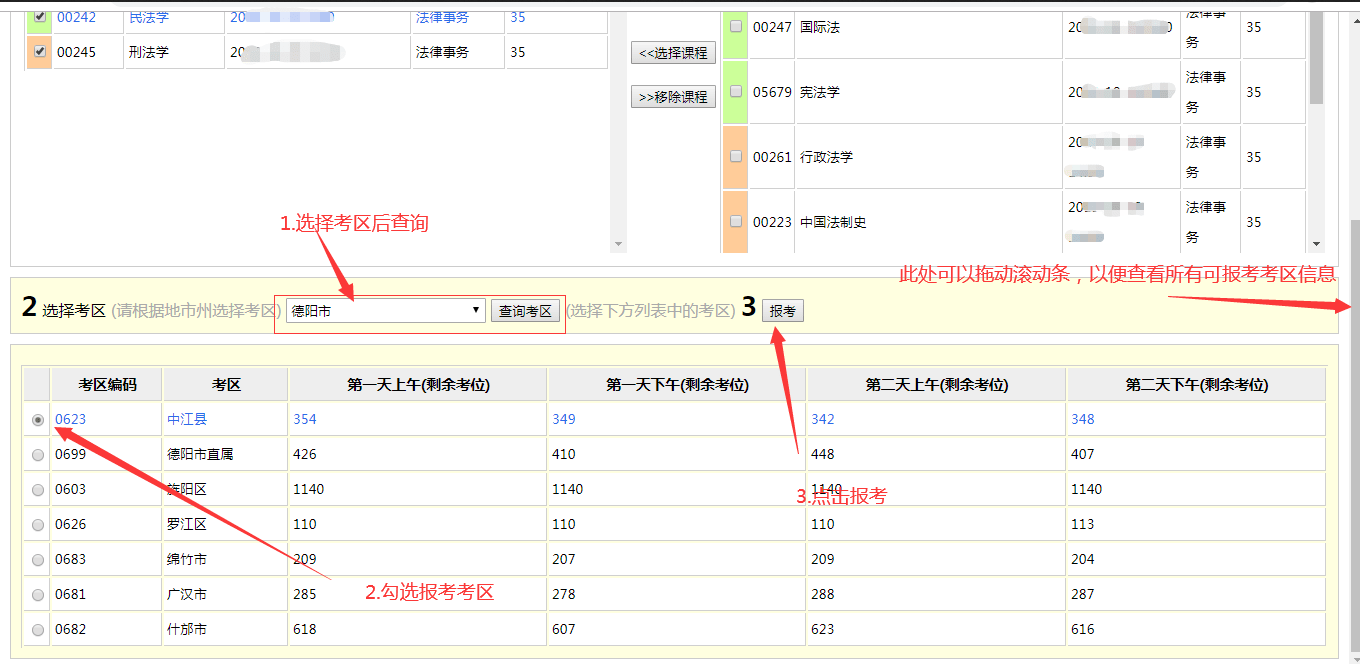Click the down arrow of right course list scrollbar
This screenshot has width=1360, height=664.
click(x=1316, y=244)
